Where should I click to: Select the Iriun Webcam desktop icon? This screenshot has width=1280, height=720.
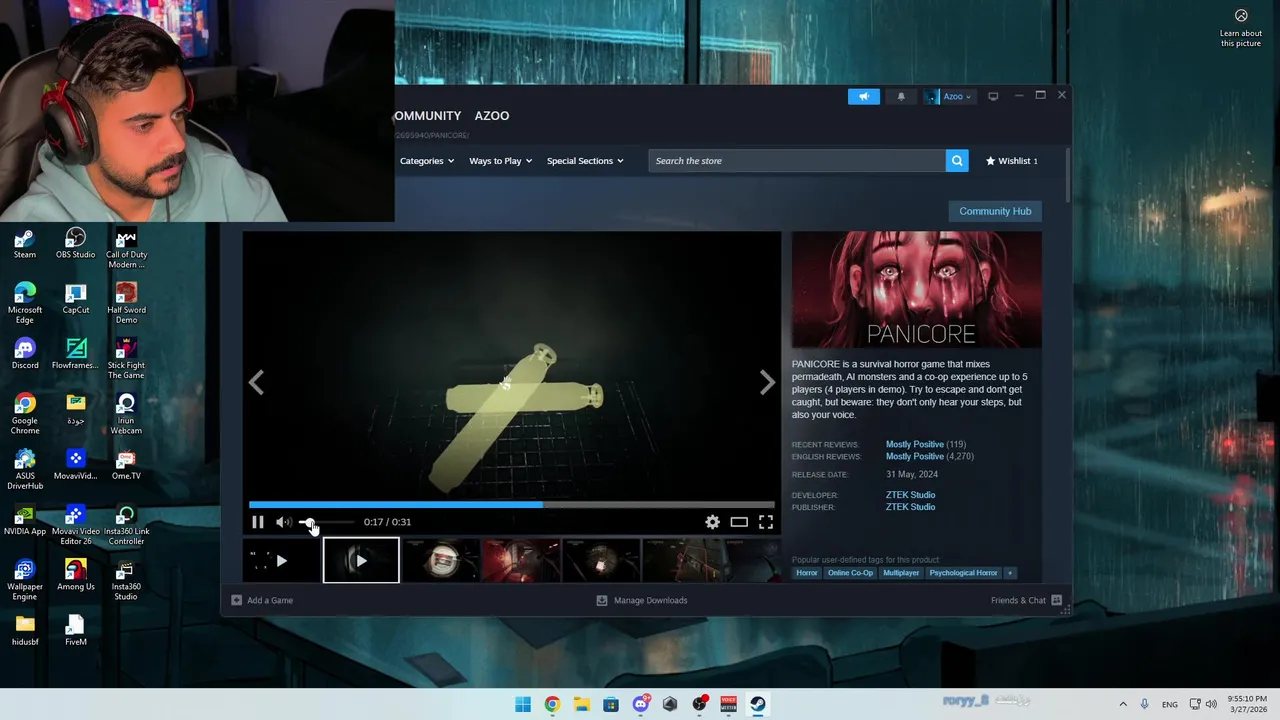(126, 415)
